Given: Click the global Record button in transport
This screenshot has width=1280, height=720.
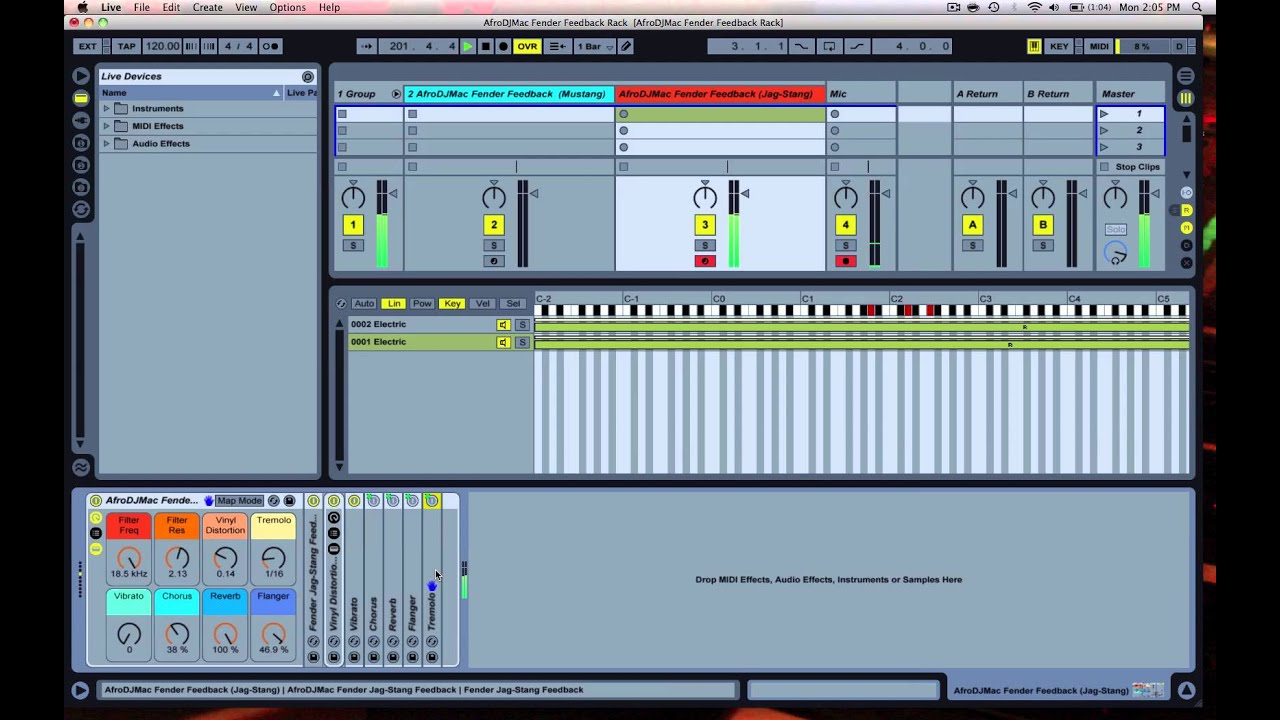Looking at the screenshot, I should pyautogui.click(x=503, y=46).
